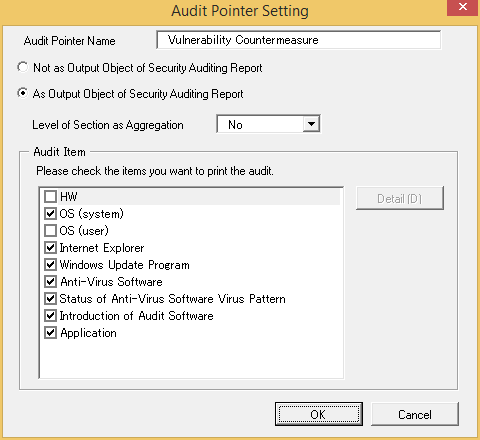480x440 pixels.
Task: Select the HW row label in list
Action: (69, 197)
